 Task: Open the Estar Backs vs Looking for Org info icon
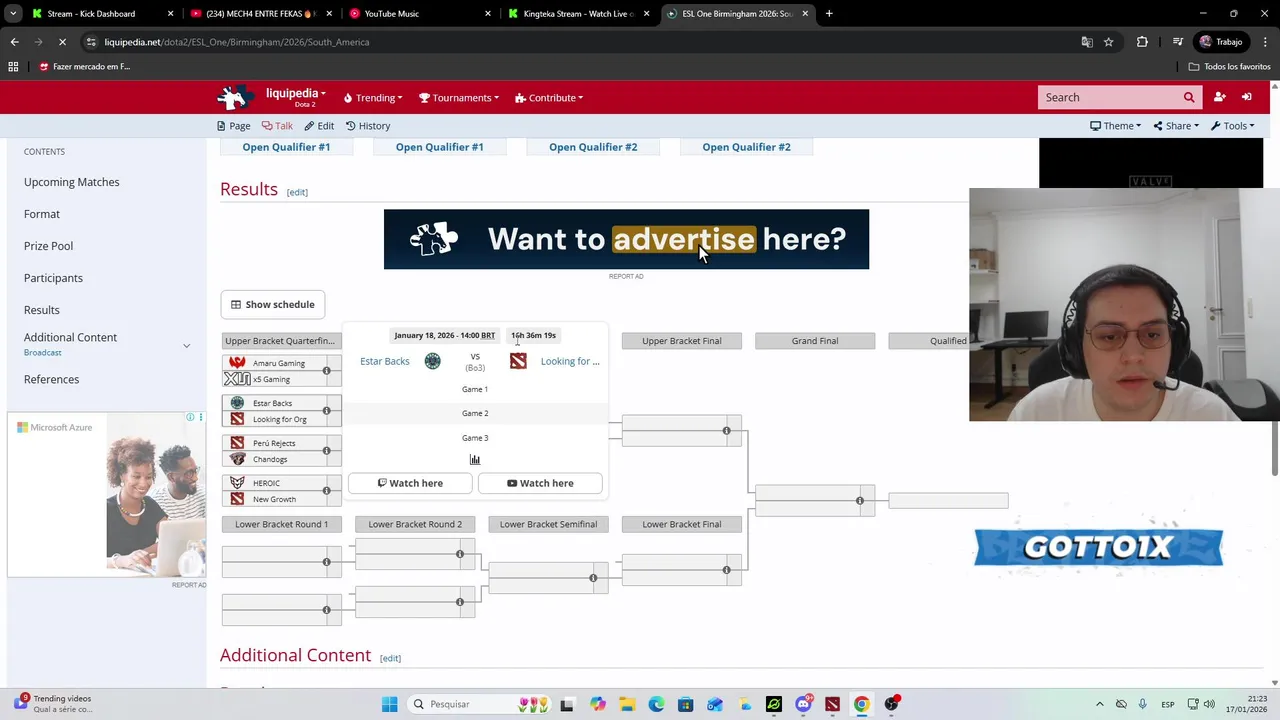pos(326,411)
